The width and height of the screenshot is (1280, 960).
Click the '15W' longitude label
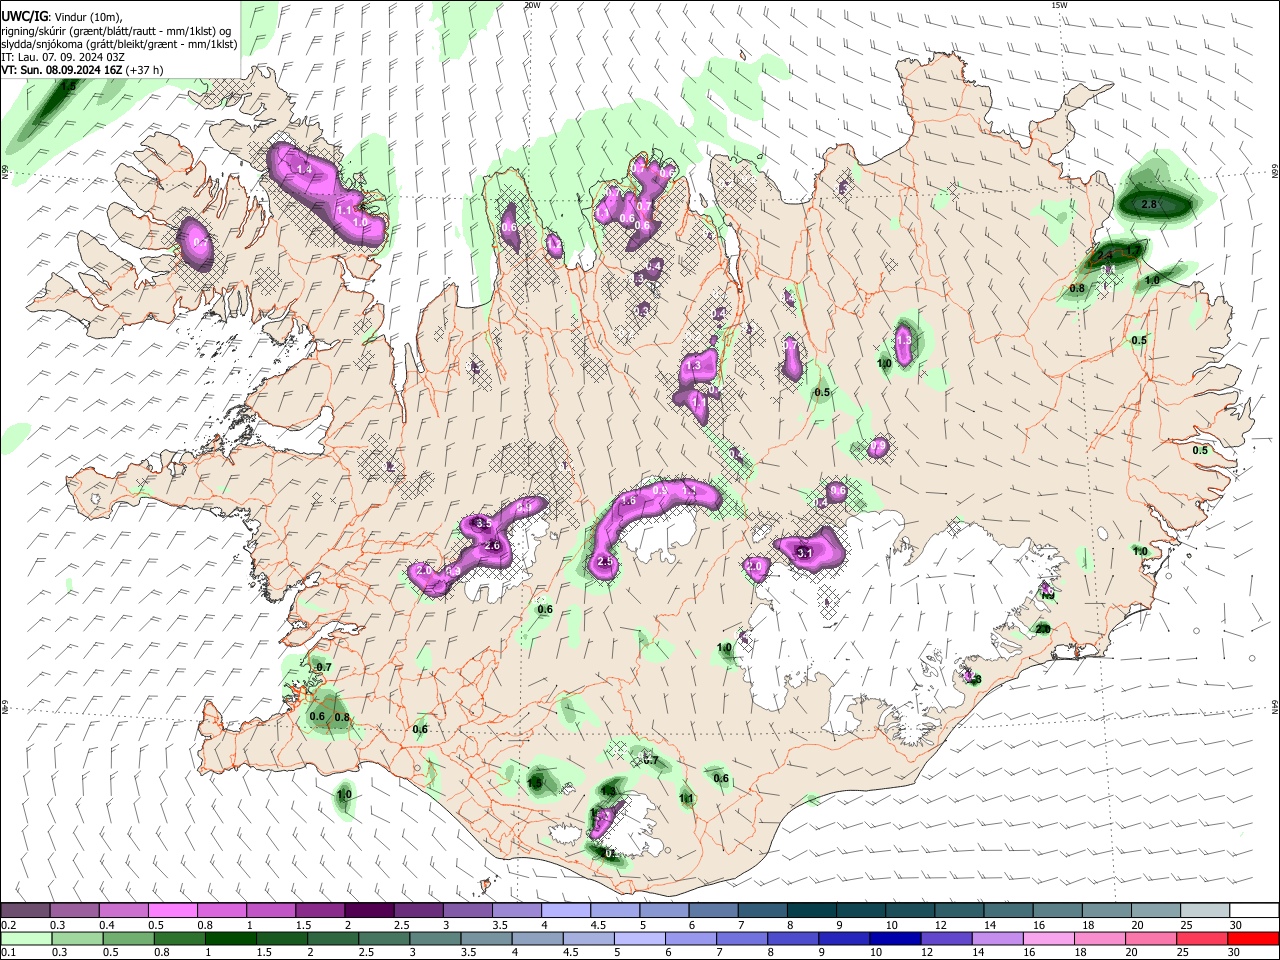point(1059,5)
